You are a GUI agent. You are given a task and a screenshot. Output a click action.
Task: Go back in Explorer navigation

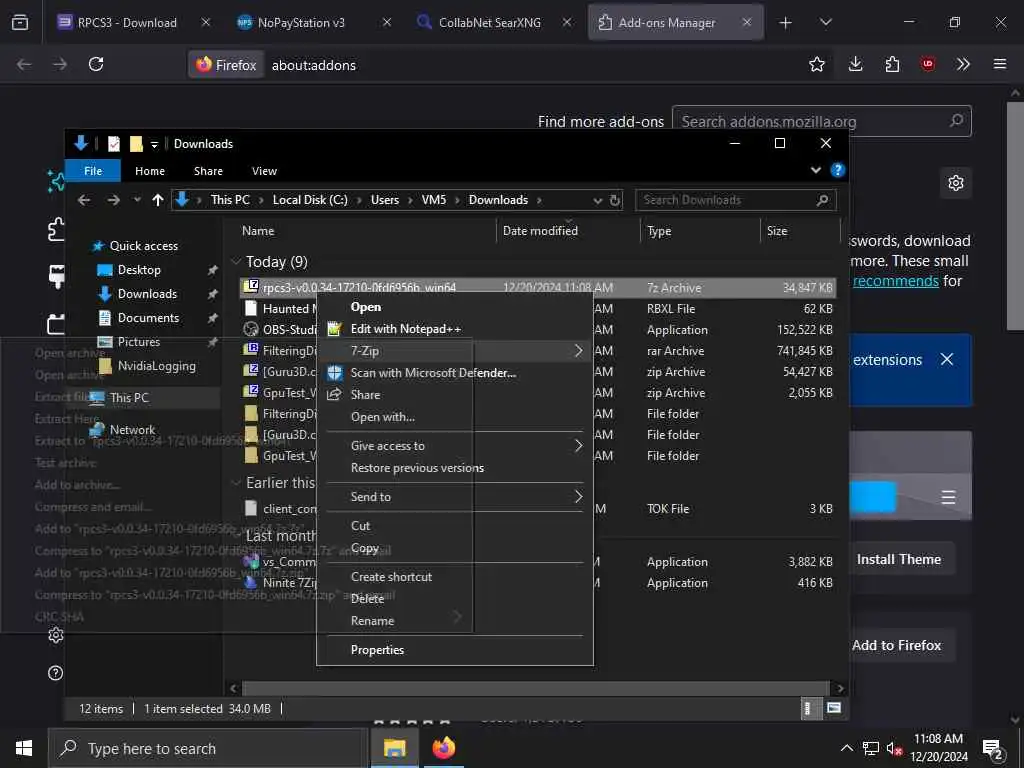[x=84, y=200]
